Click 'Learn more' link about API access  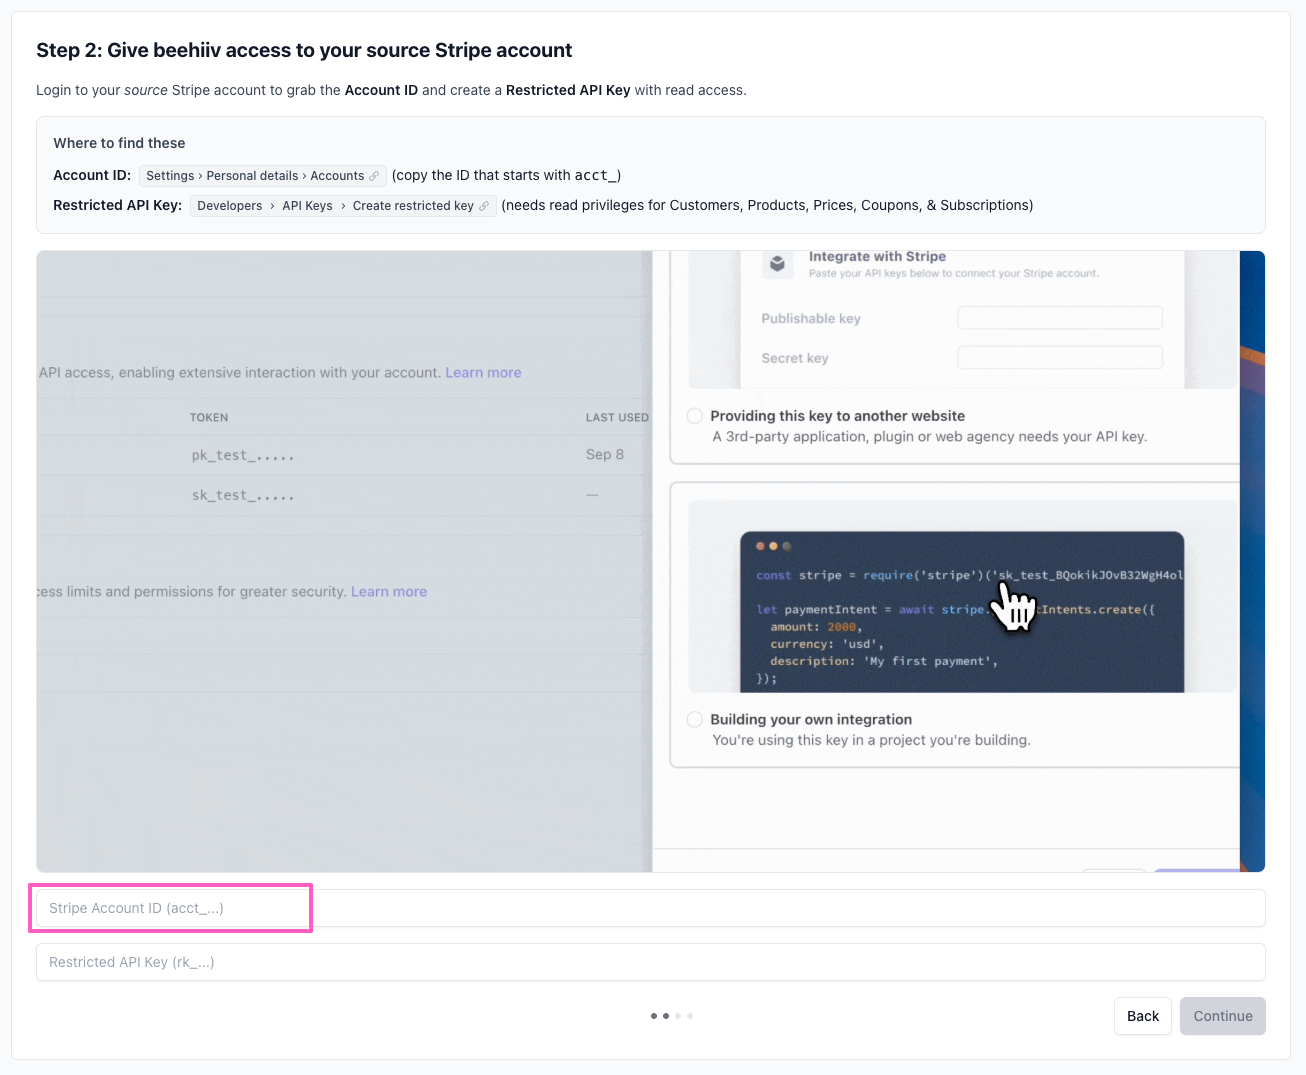pos(483,373)
